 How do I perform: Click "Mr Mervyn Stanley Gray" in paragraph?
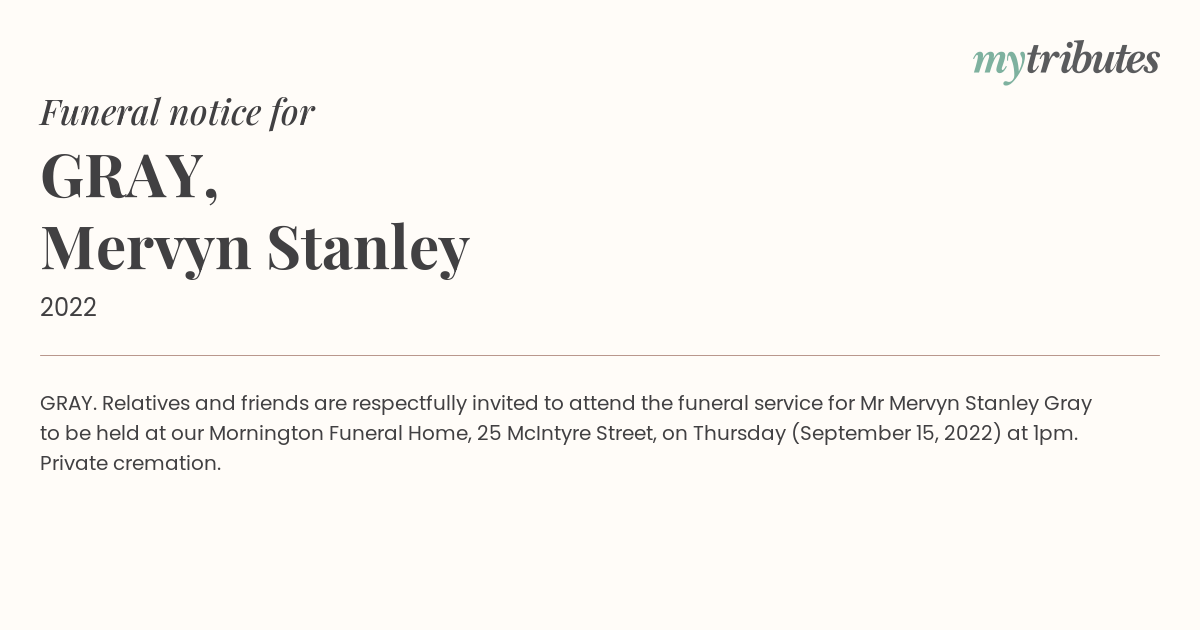click(x=976, y=405)
